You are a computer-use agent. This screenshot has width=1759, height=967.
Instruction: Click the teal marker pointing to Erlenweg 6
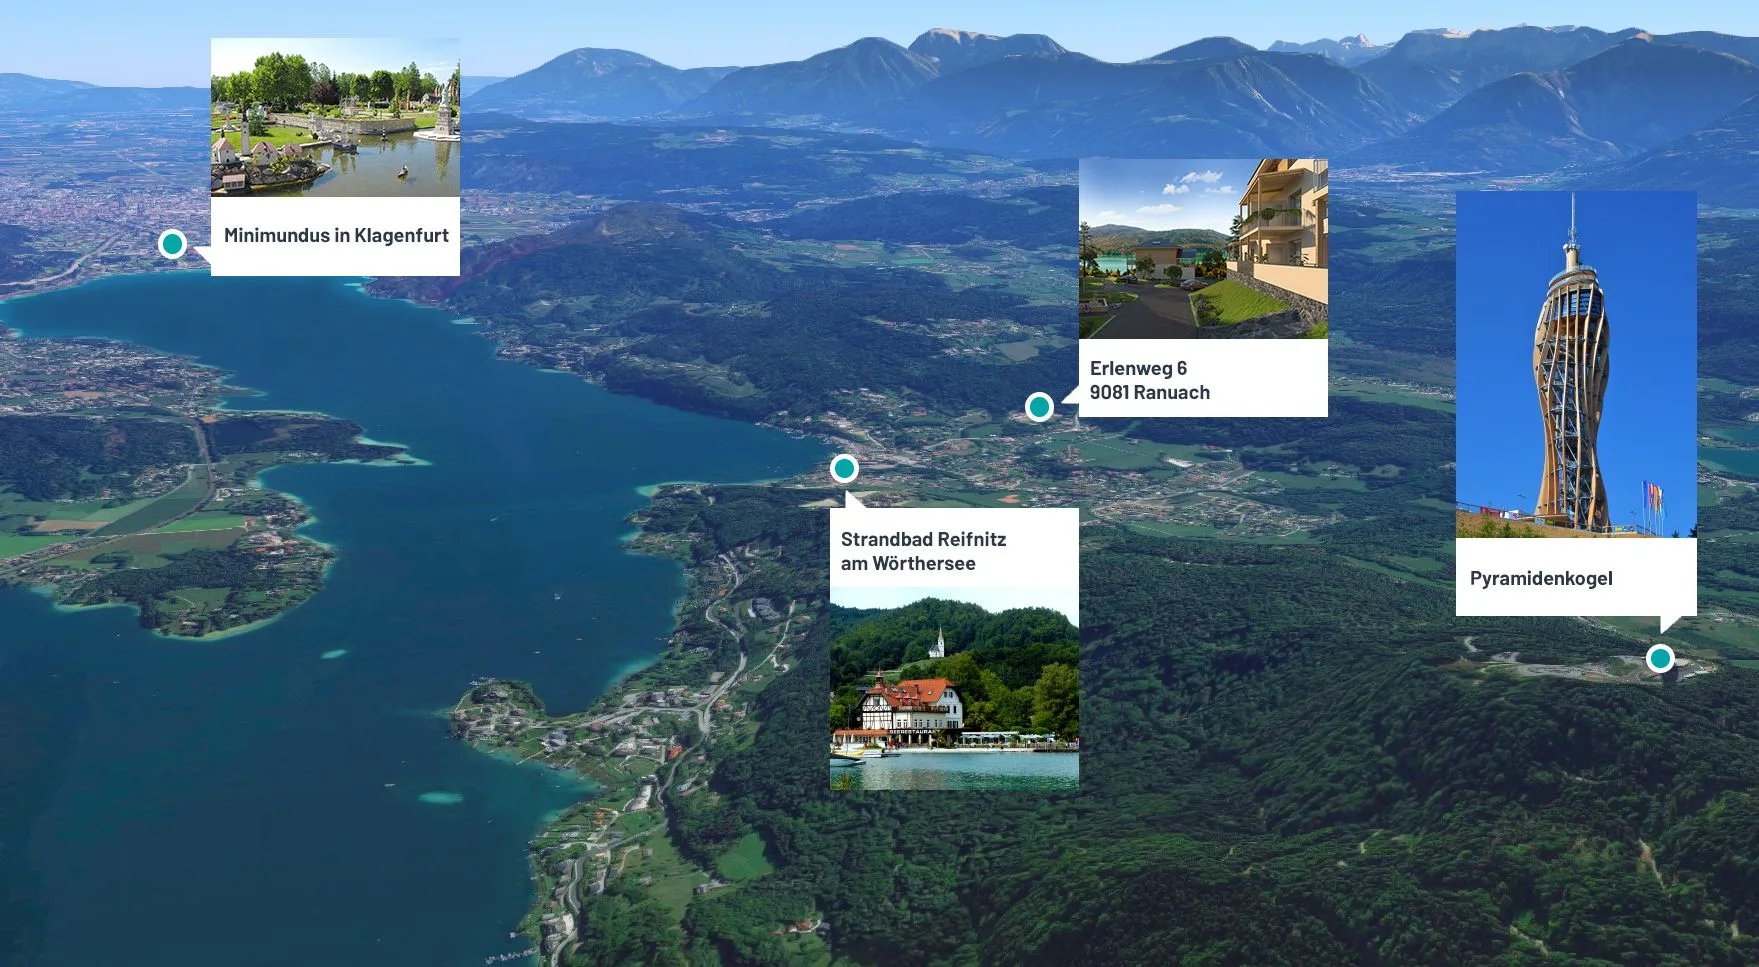tap(1039, 407)
